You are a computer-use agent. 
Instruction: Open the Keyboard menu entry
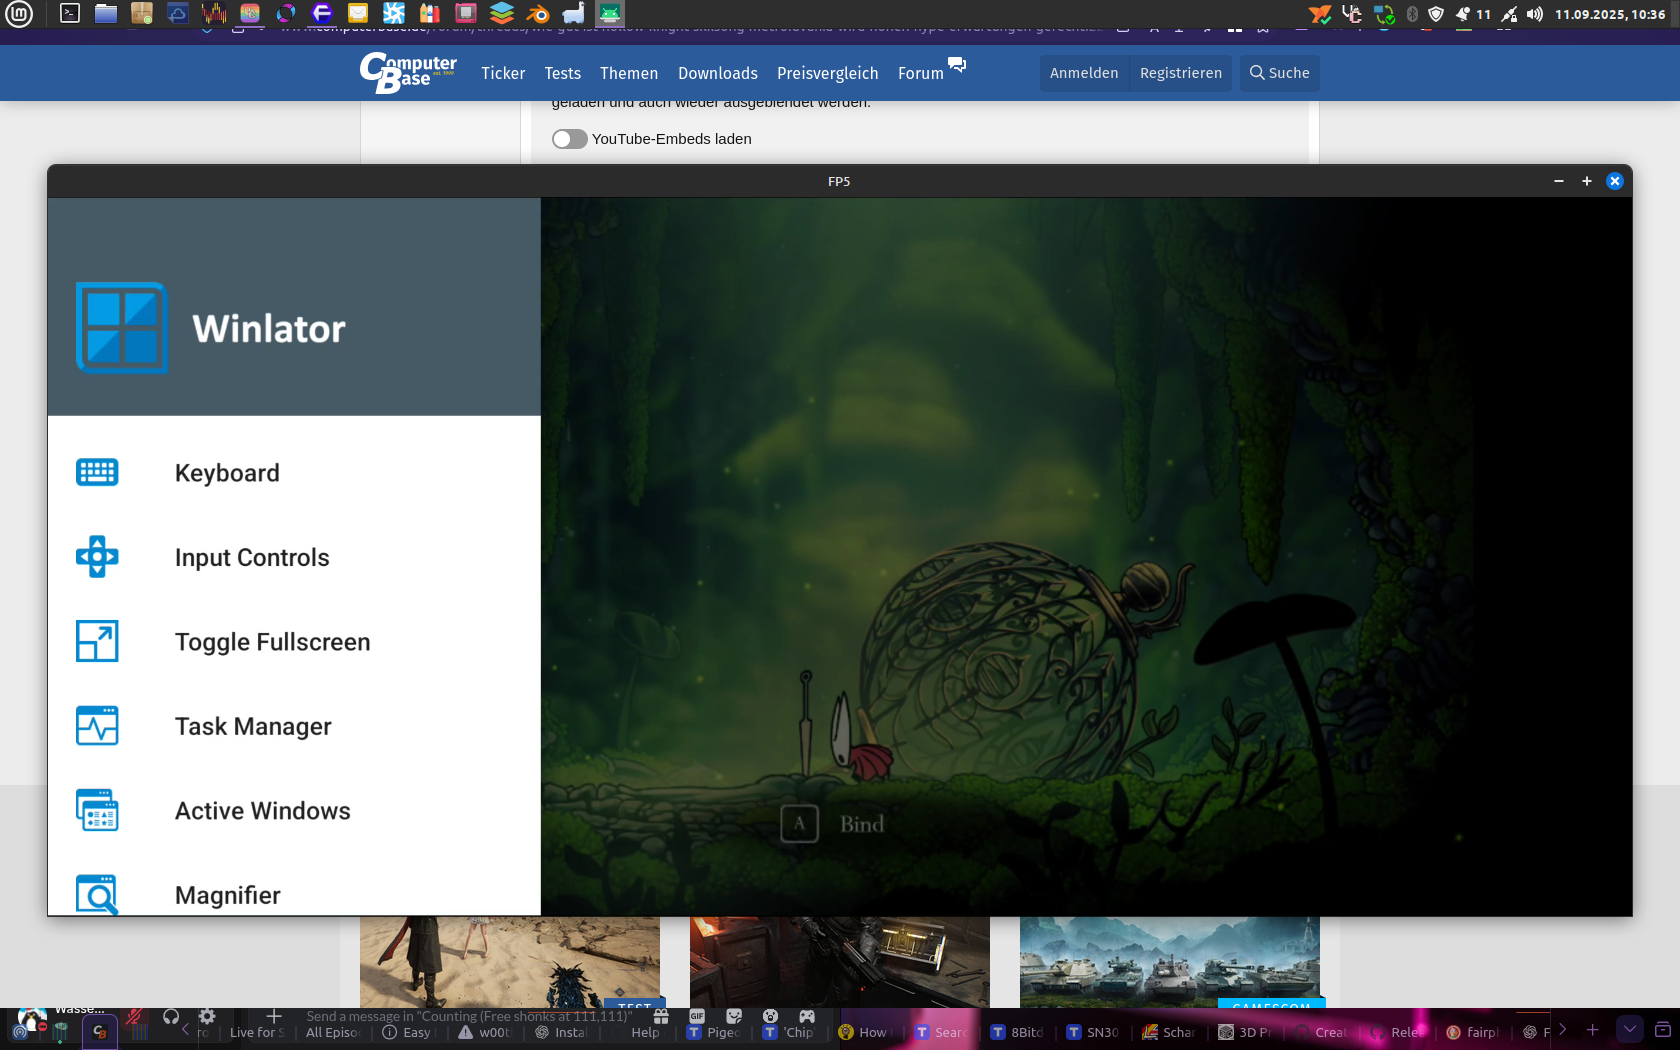pyautogui.click(x=294, y=473)
